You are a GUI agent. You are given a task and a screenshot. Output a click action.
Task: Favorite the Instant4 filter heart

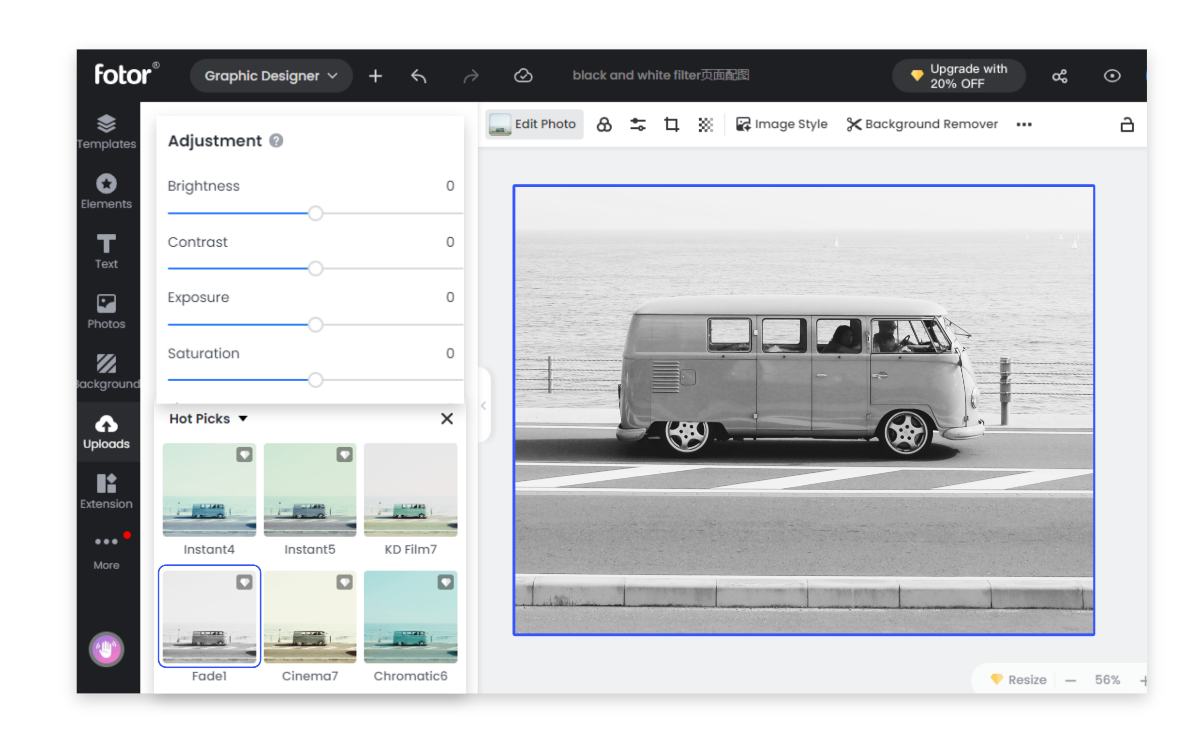[244, 455]
